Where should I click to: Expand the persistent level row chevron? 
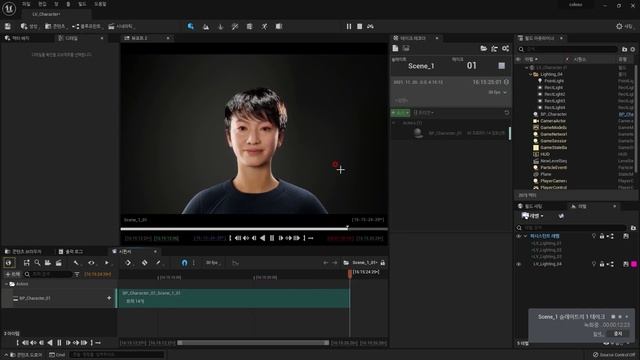525,236
